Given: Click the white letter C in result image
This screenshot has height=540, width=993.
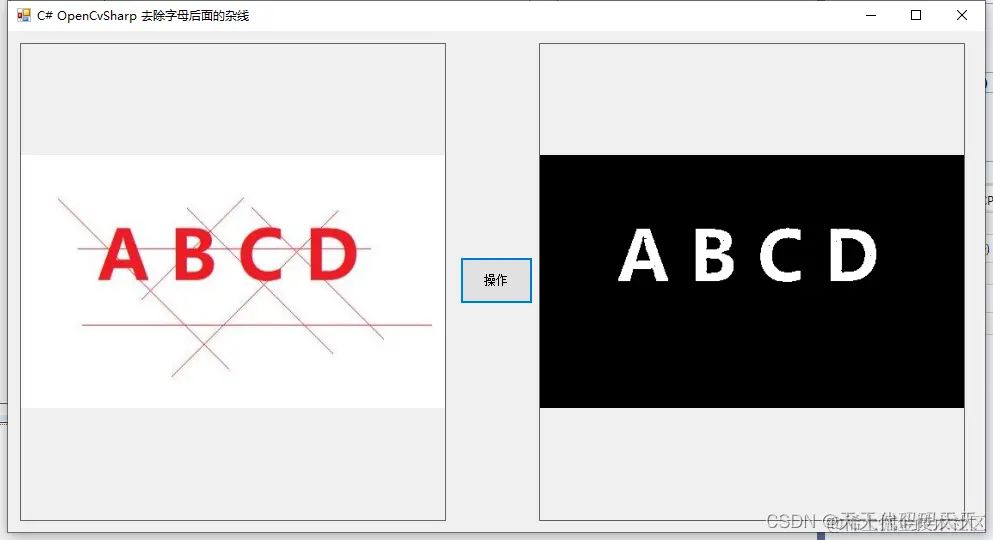Looking at the screenshot, I should (x=781, y=254).
